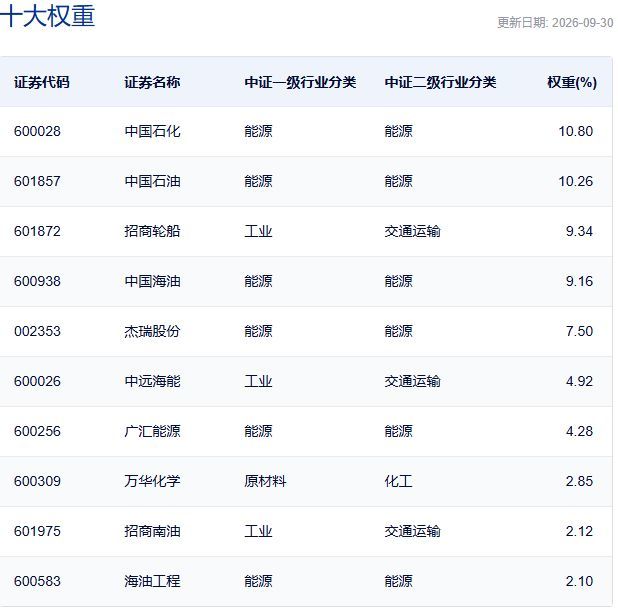Click weight value 2.10
618x613 pixels.
(x=579, y=581)
